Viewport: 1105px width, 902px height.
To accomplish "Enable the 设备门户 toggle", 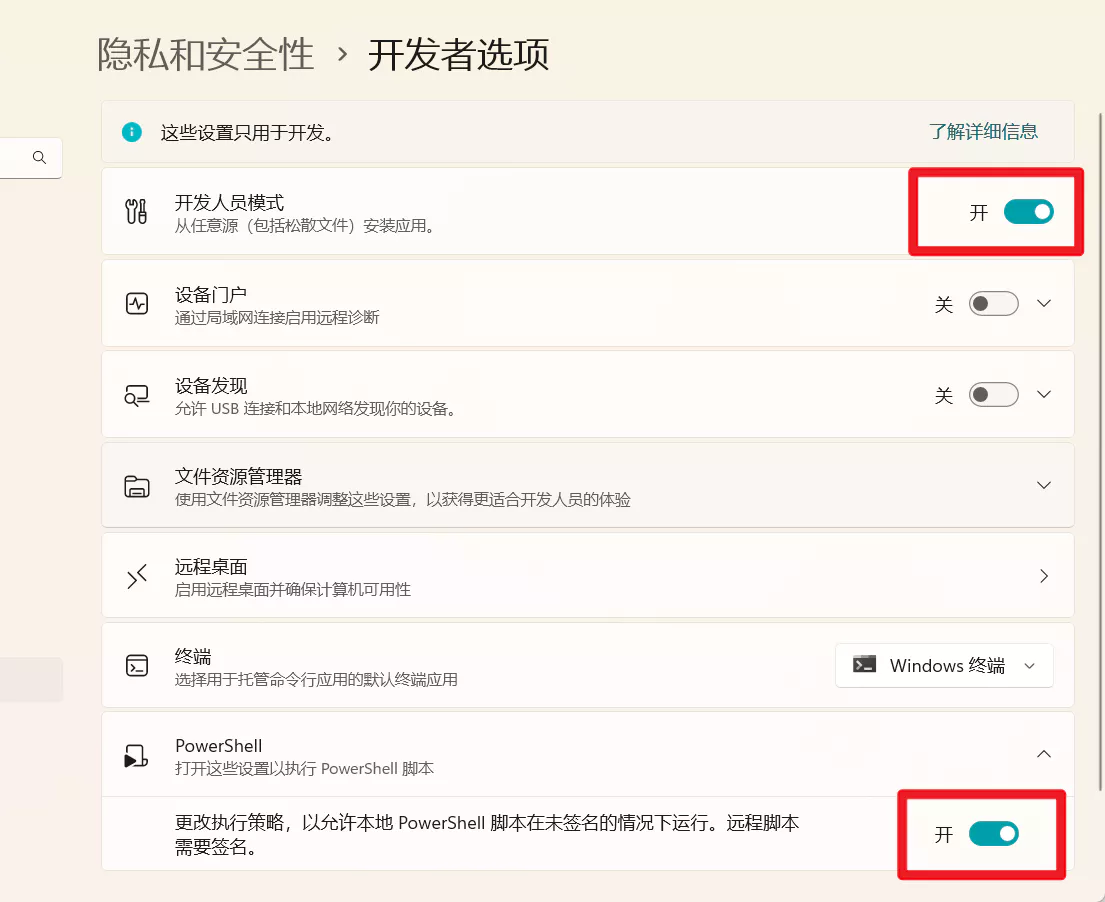I will click(x=993, y=304).
